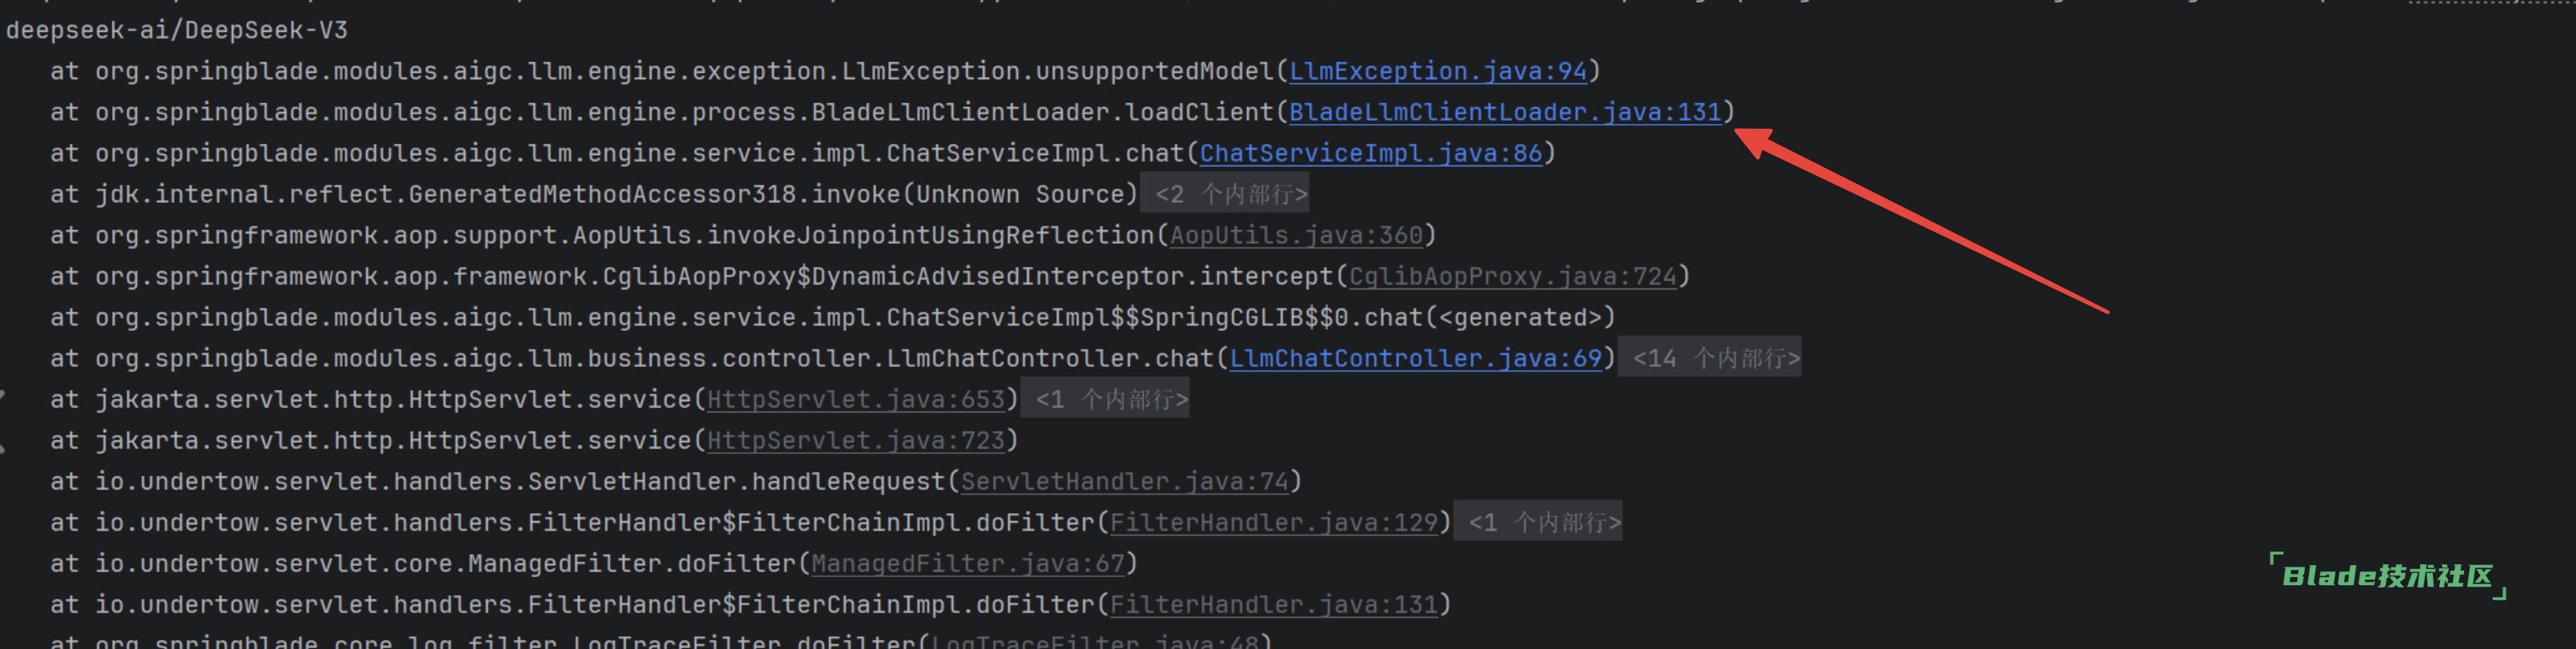Click the BladeLlmClientLoader.java:131 source link
The width and height of the screenshot is (2576, 649).
[1504, 112]
